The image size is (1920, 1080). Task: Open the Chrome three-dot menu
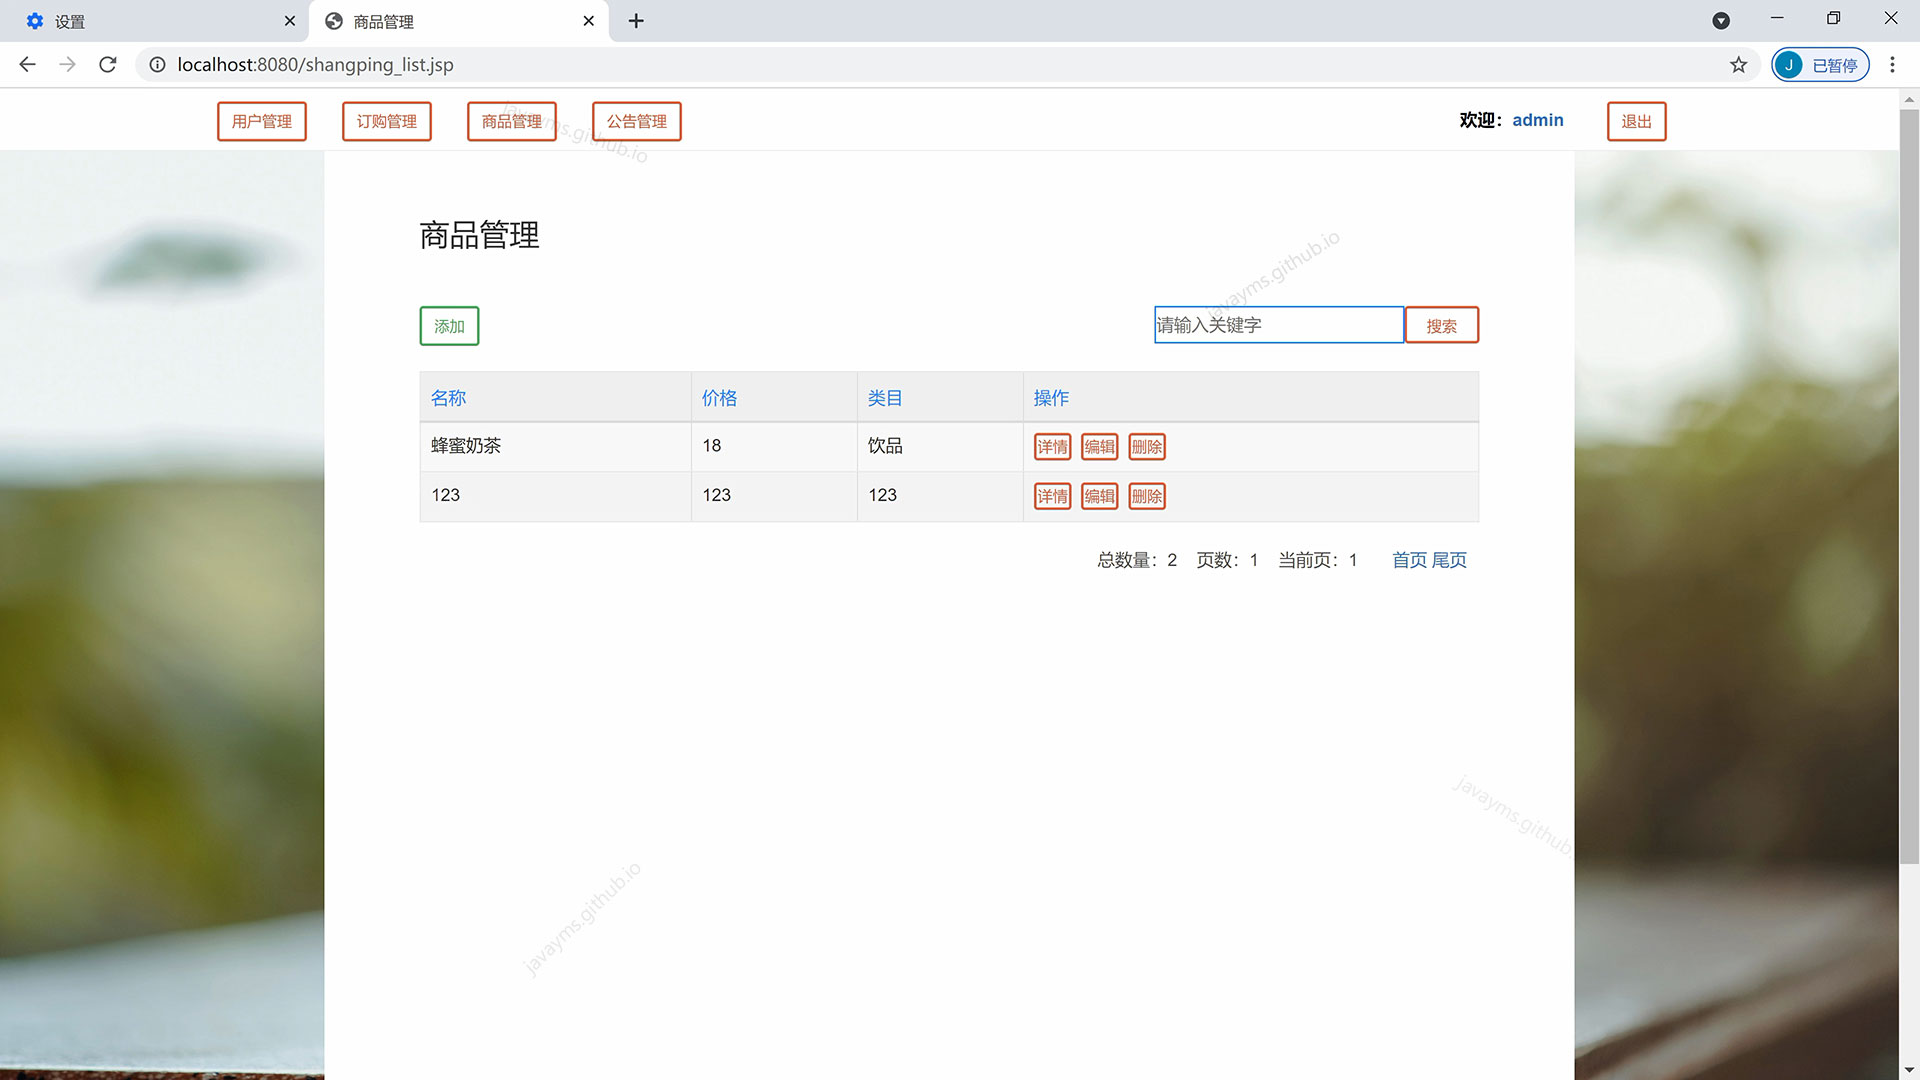click(x=1892, y=64)
